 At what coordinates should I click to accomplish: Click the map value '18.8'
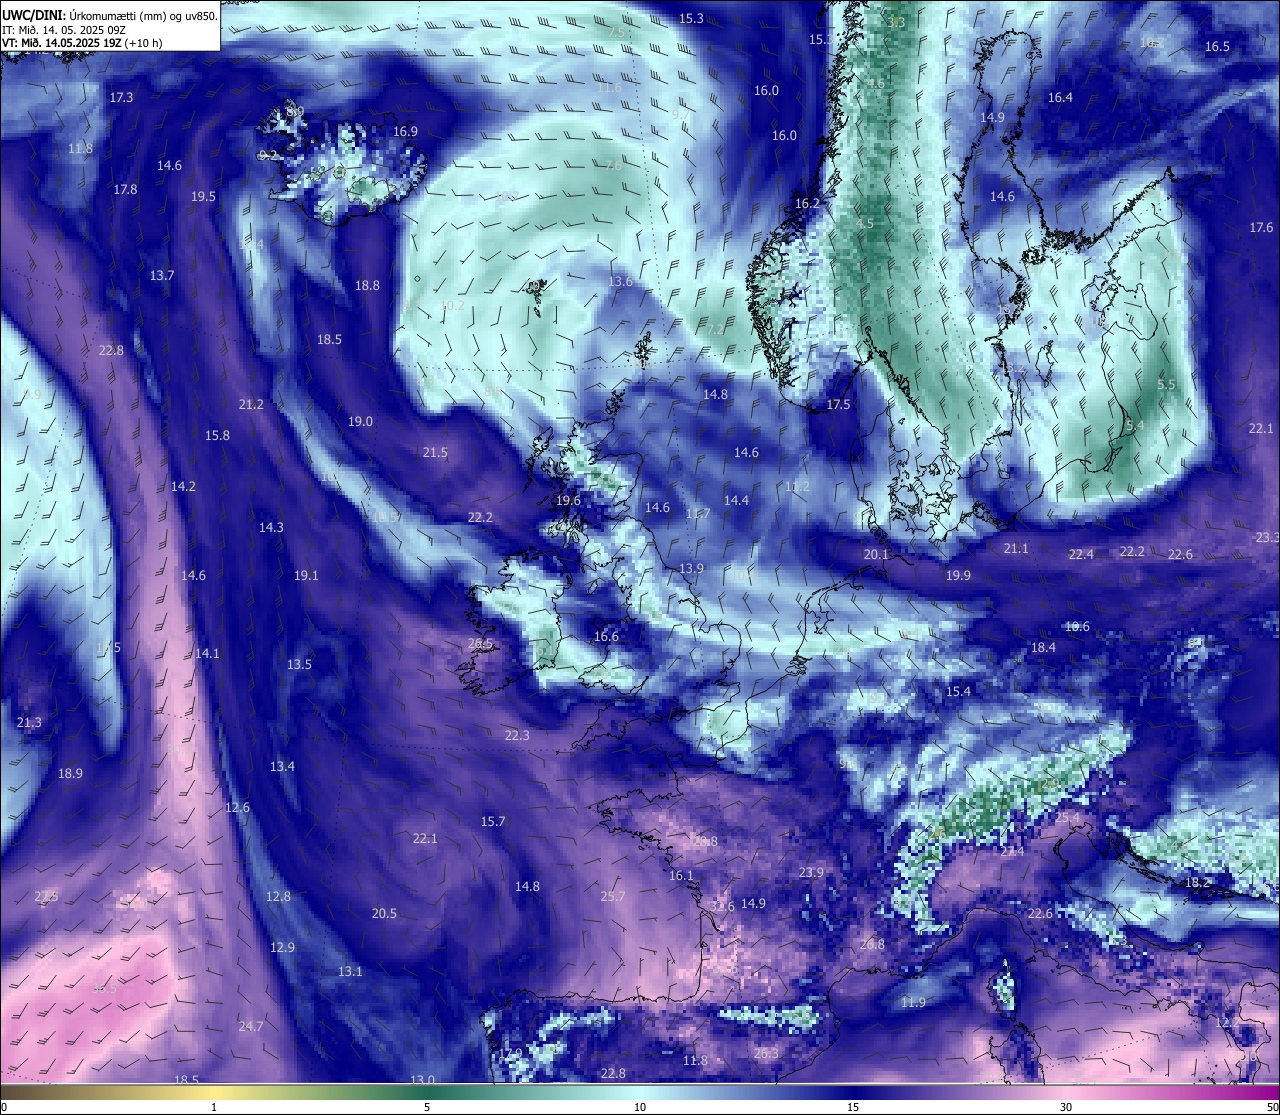point(367,285)
